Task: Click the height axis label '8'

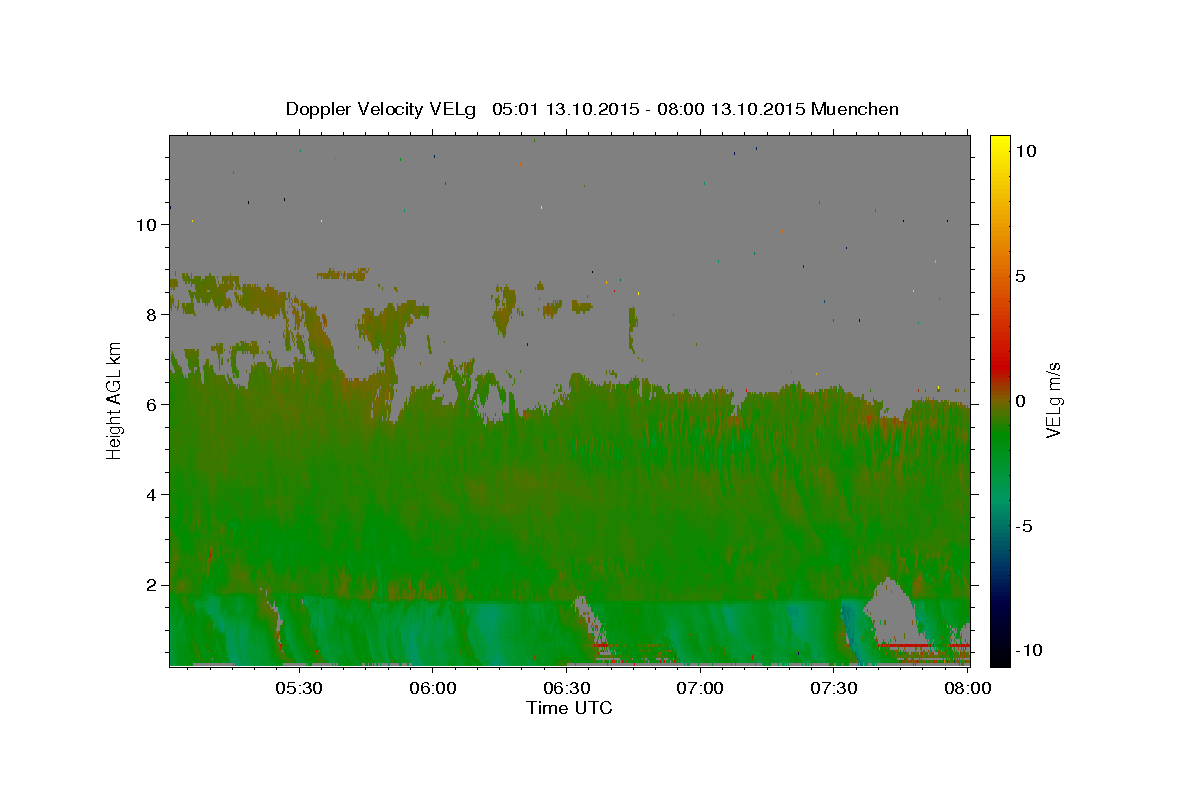Action: (153, 315)
